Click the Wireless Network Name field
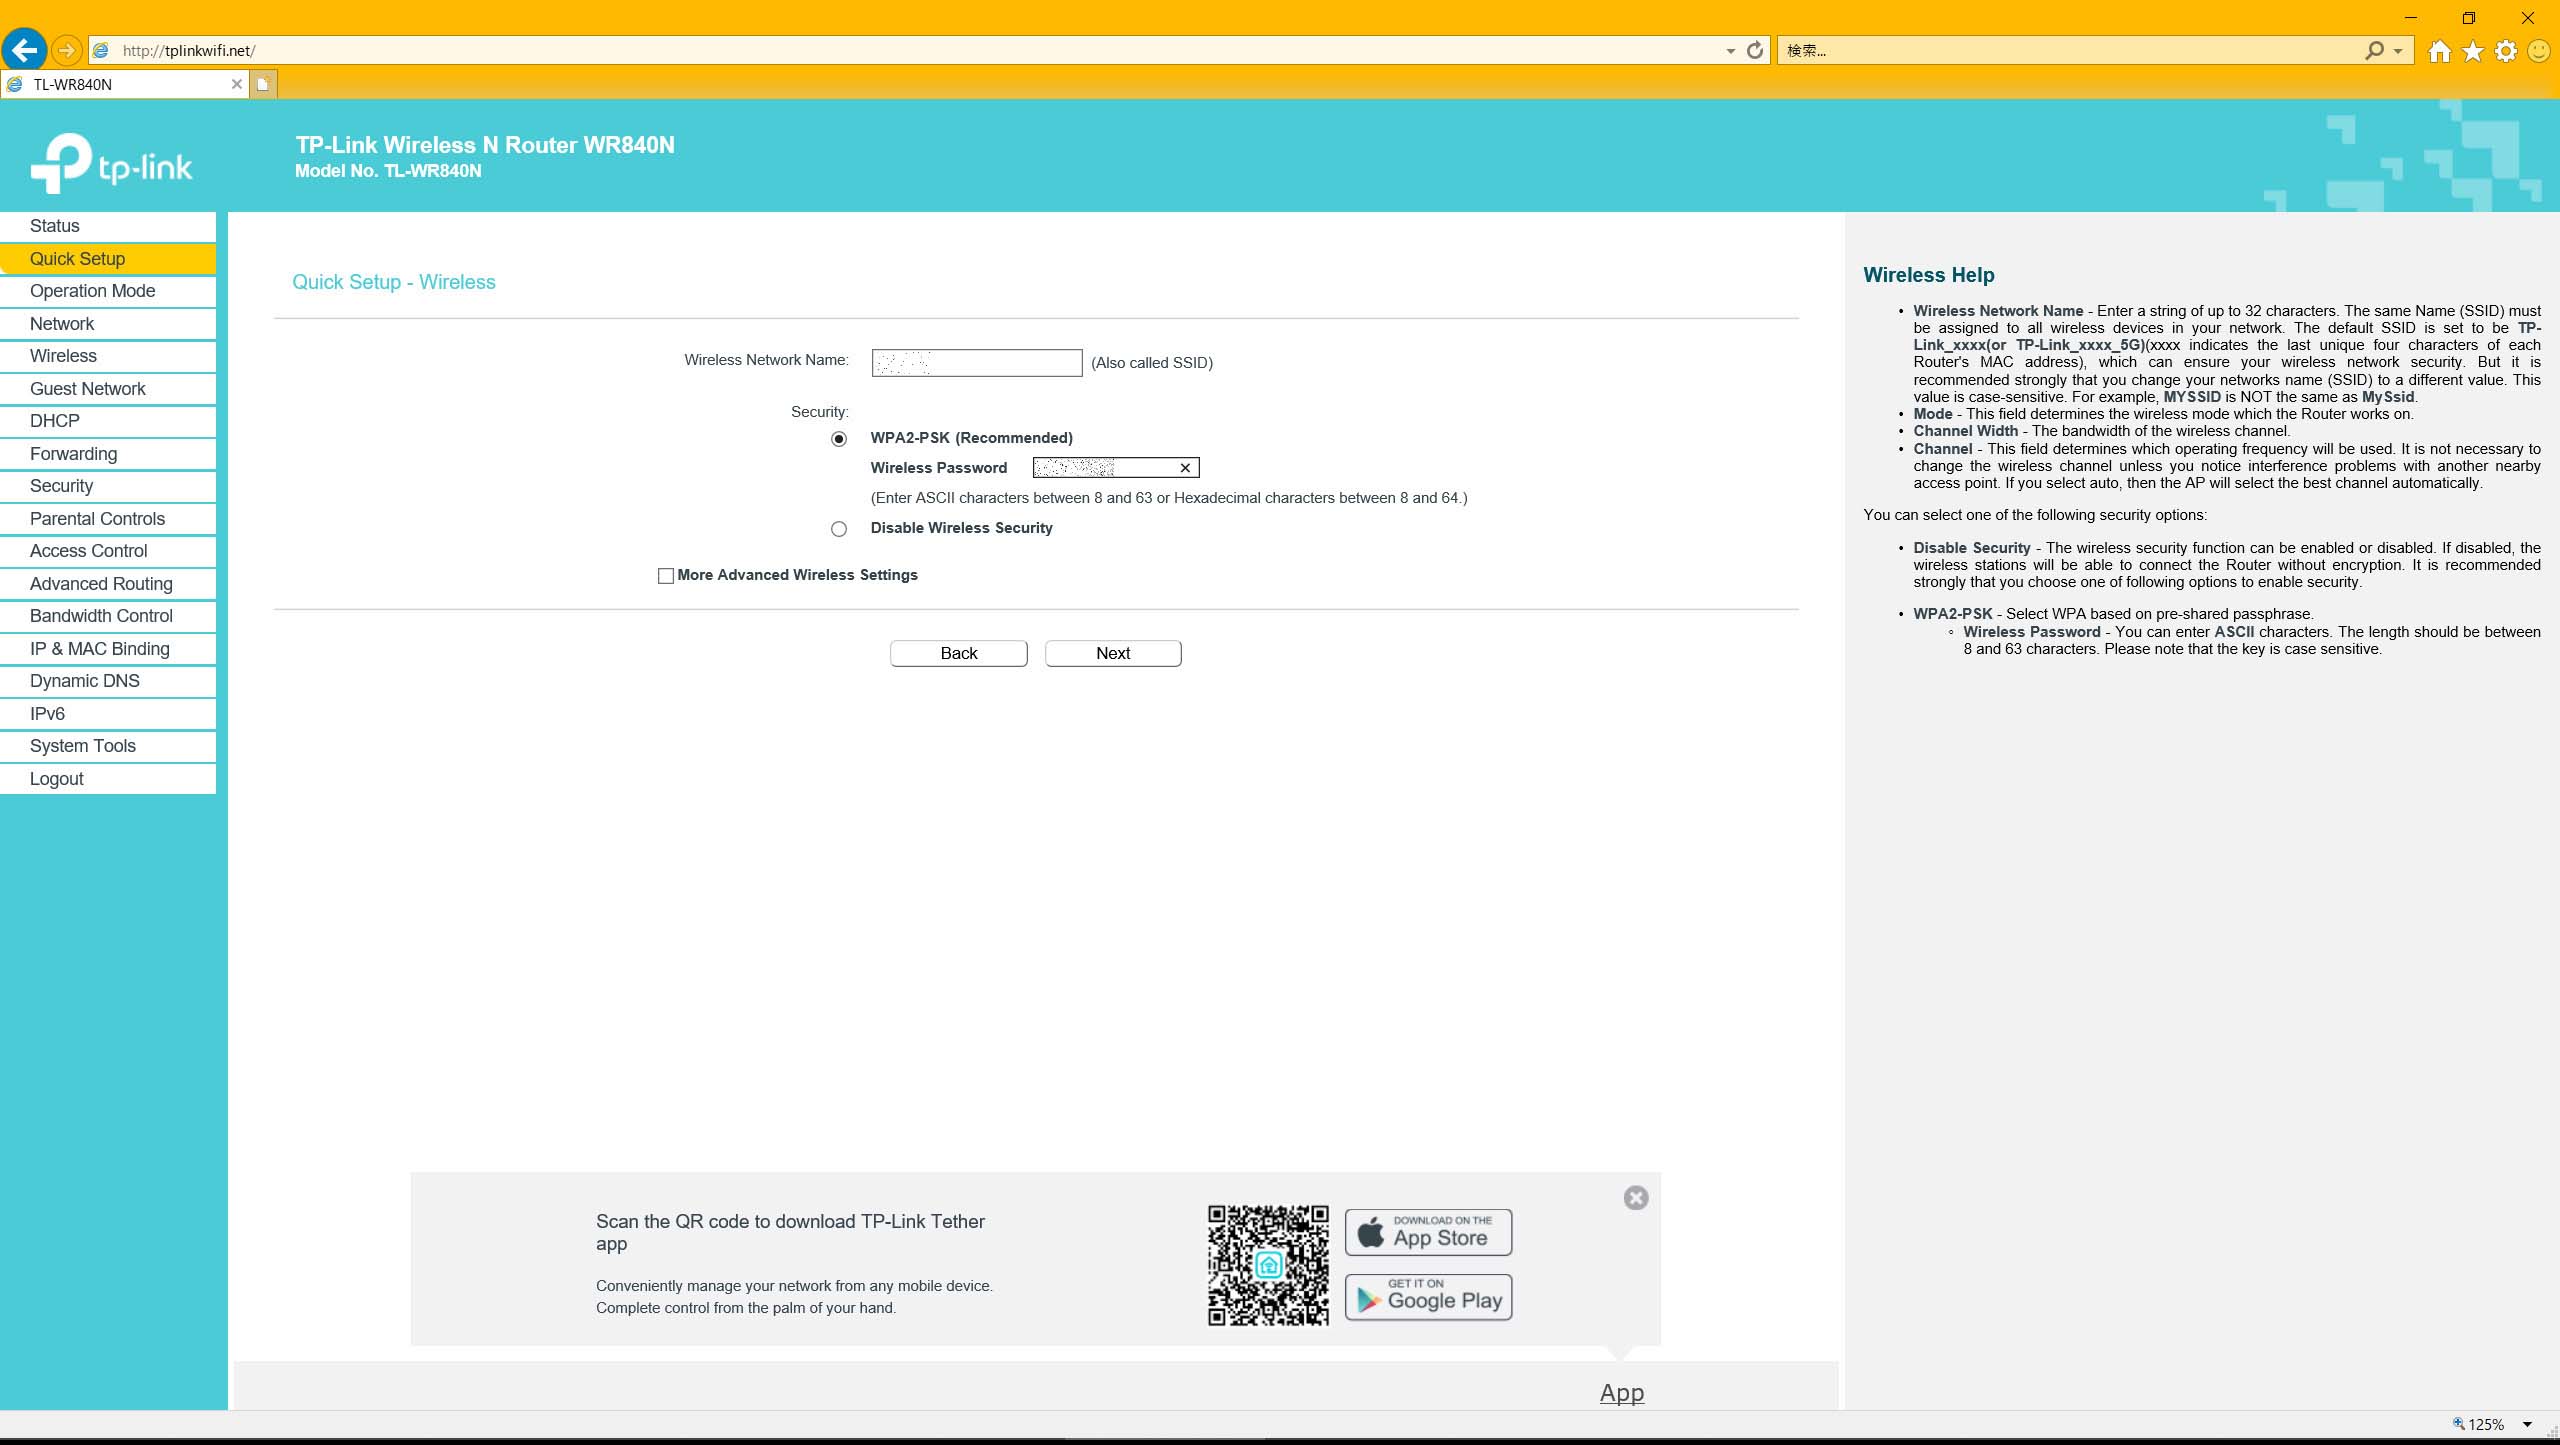The width and height of the screenshot is (2560, 1445). coord(977,363)
